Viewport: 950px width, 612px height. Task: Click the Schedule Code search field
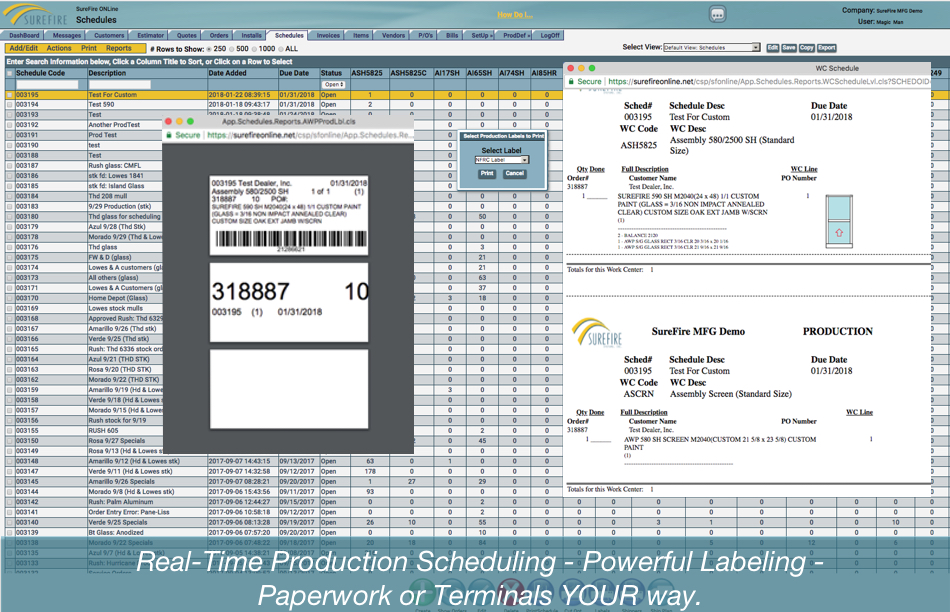coord(47,85)
